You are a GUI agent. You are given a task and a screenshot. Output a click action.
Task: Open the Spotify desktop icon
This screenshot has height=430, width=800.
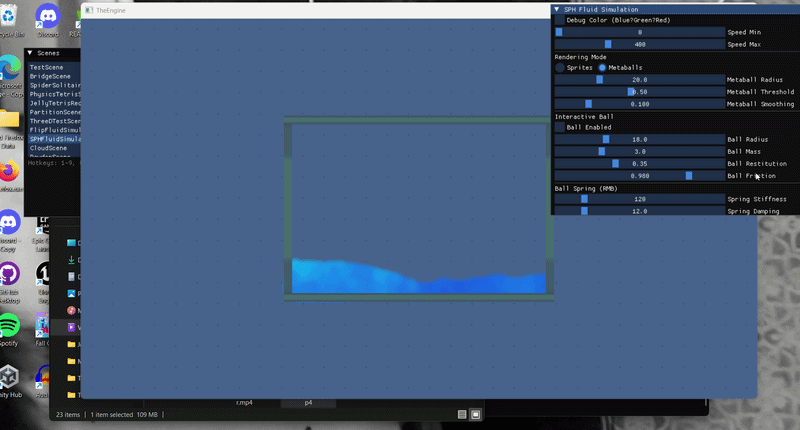point(9,325)
